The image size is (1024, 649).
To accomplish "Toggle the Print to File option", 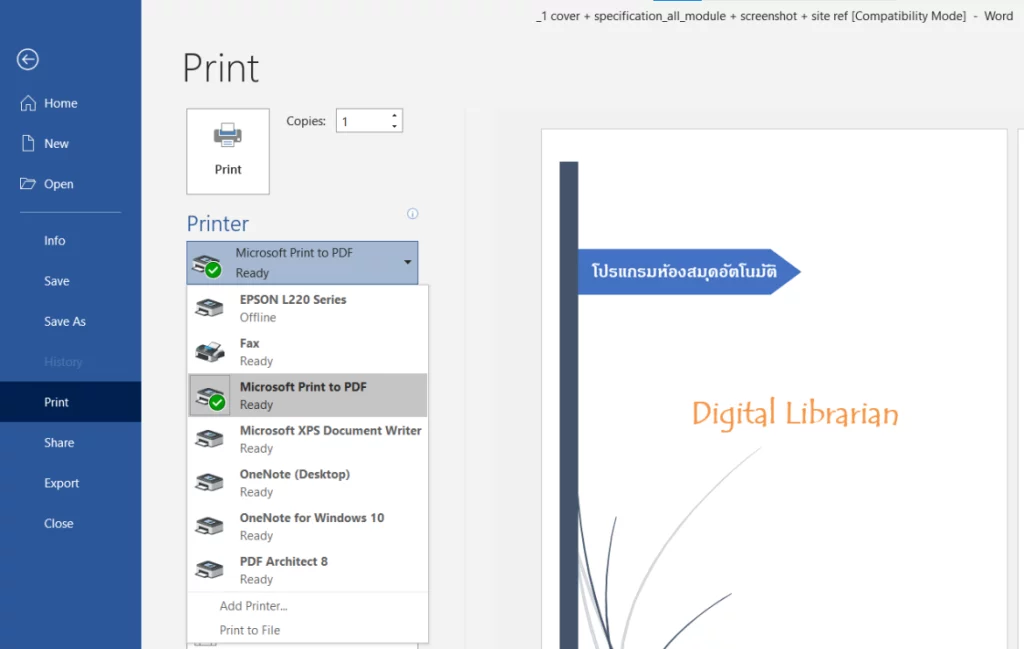I will tap(250, 630).
